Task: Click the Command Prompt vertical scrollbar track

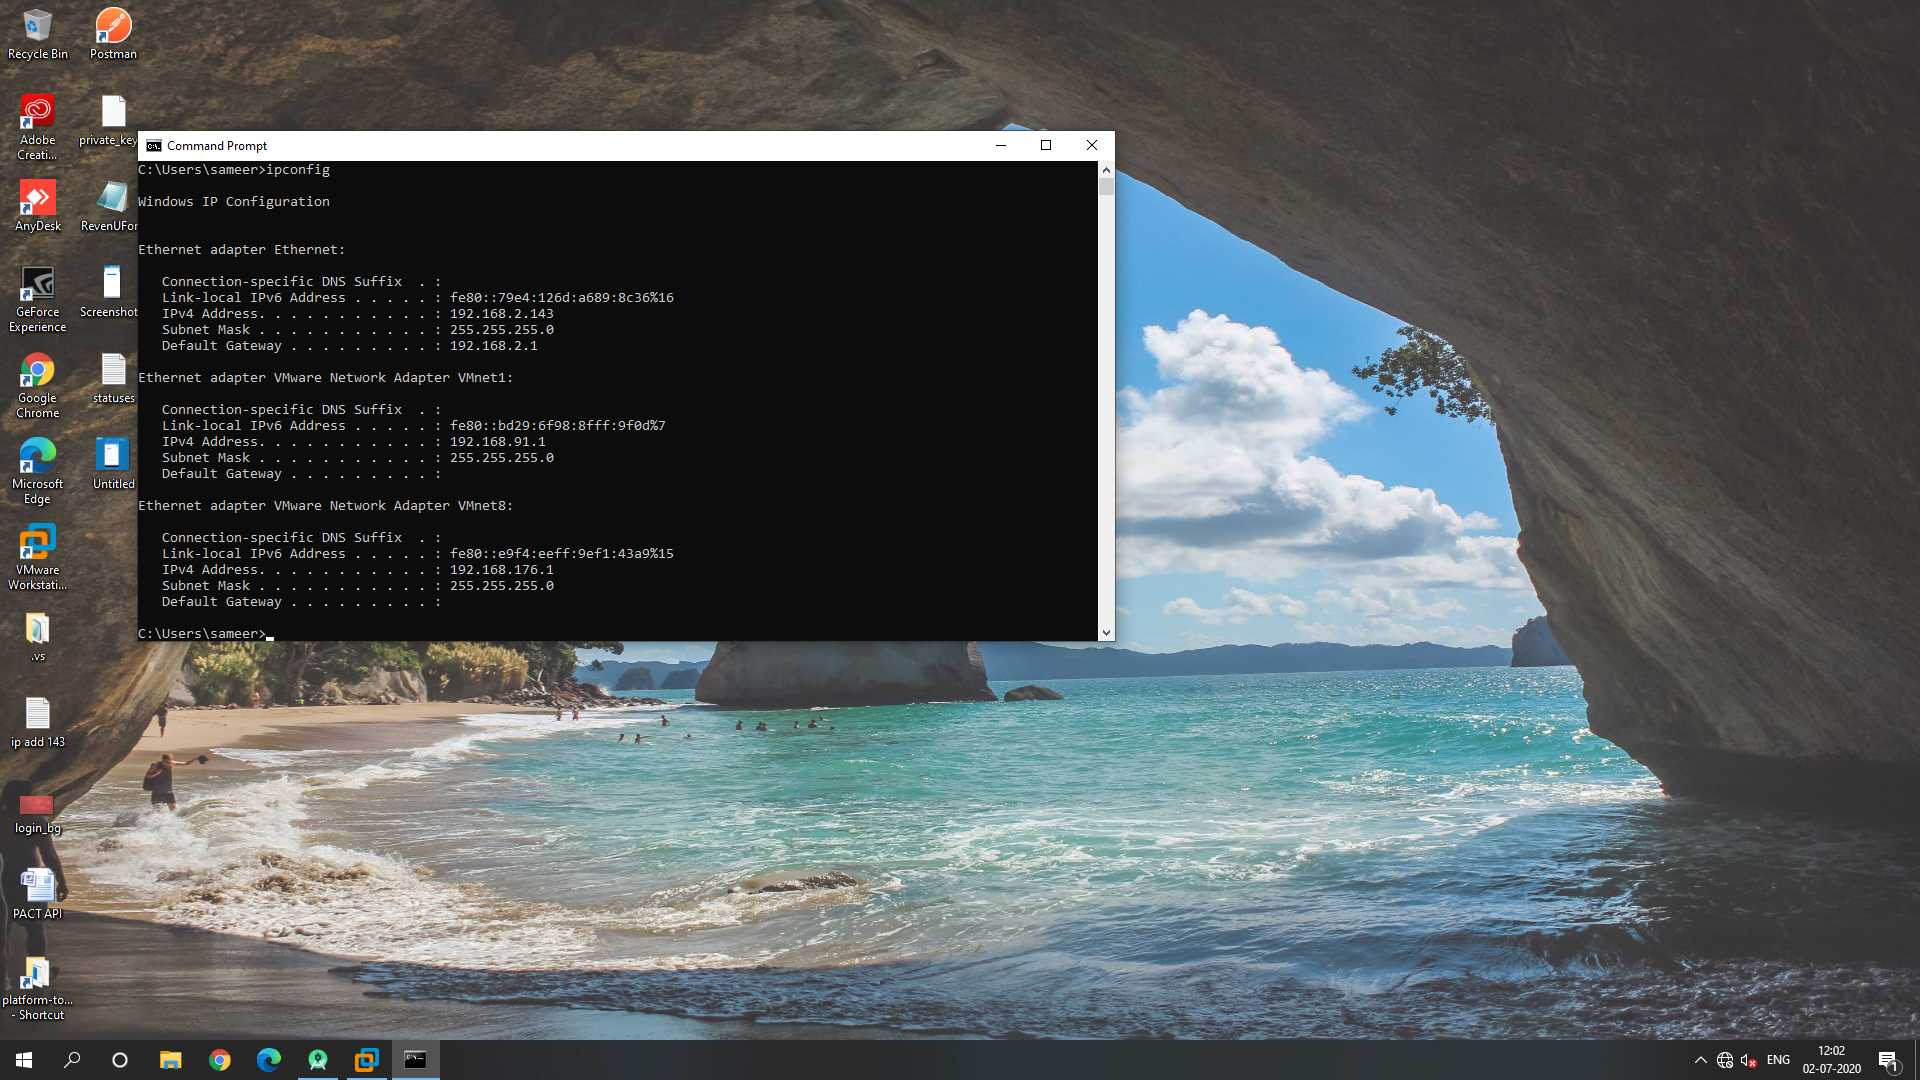Action: 1106,409
